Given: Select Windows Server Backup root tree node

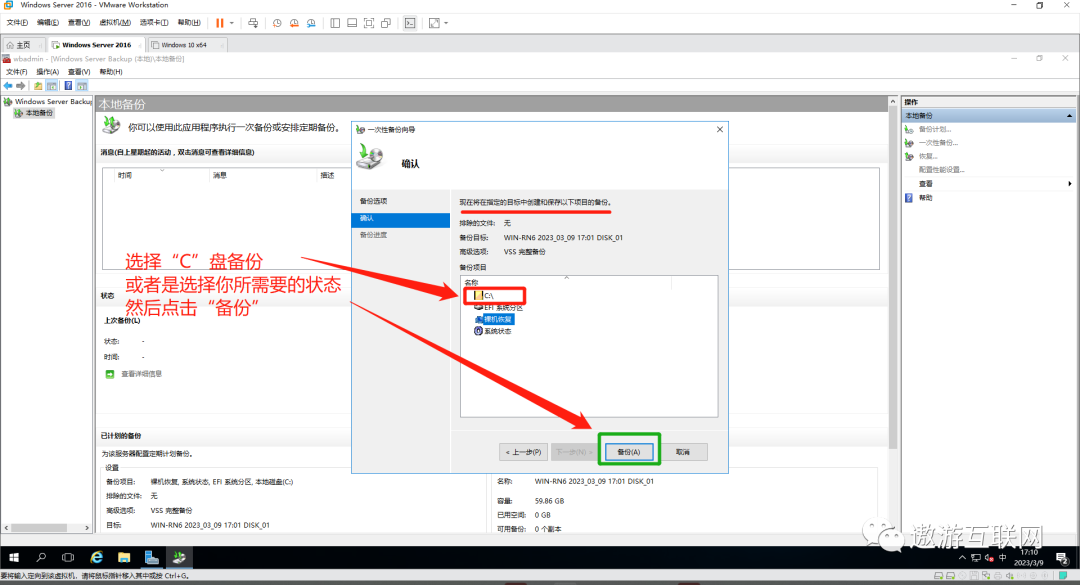Looking at the screenshot, I should (52, 101).
